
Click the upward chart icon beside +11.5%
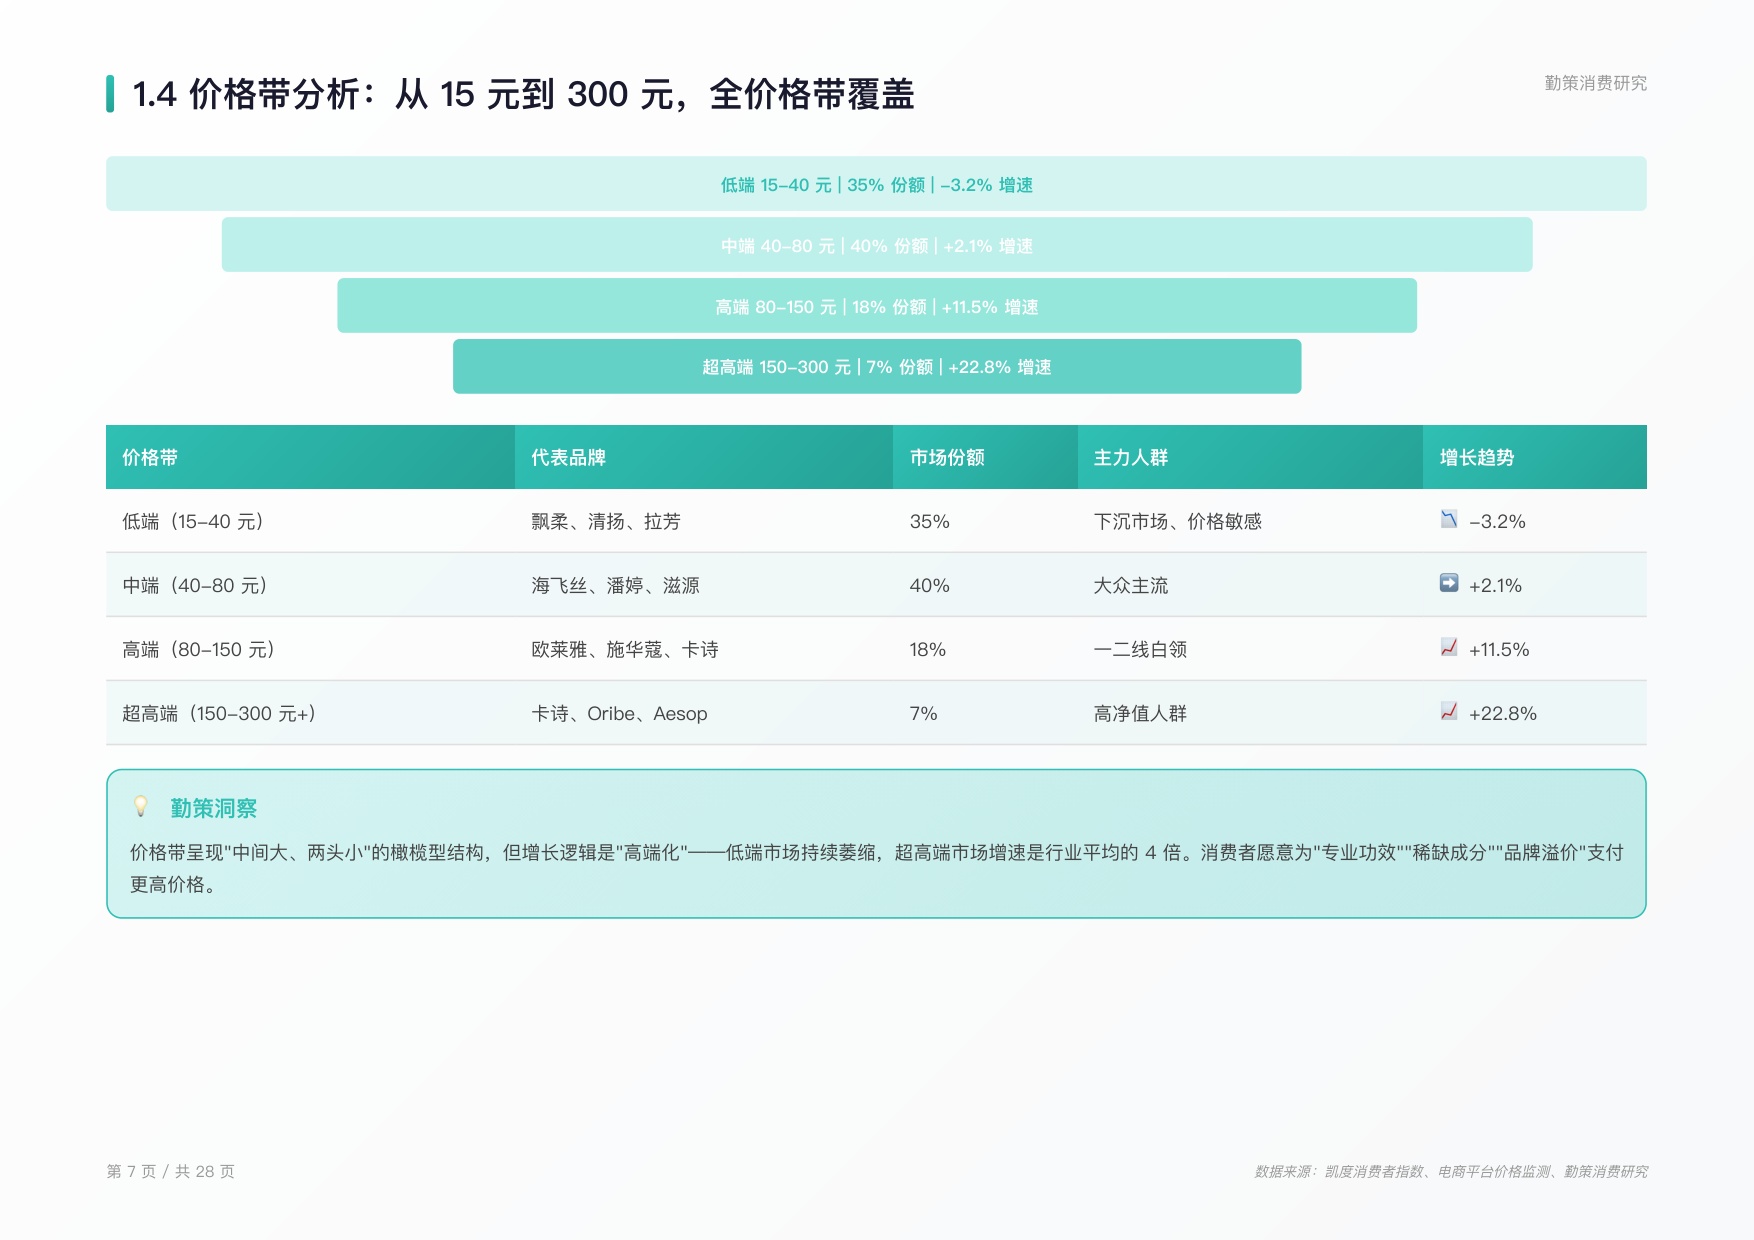pos(1449,647)
